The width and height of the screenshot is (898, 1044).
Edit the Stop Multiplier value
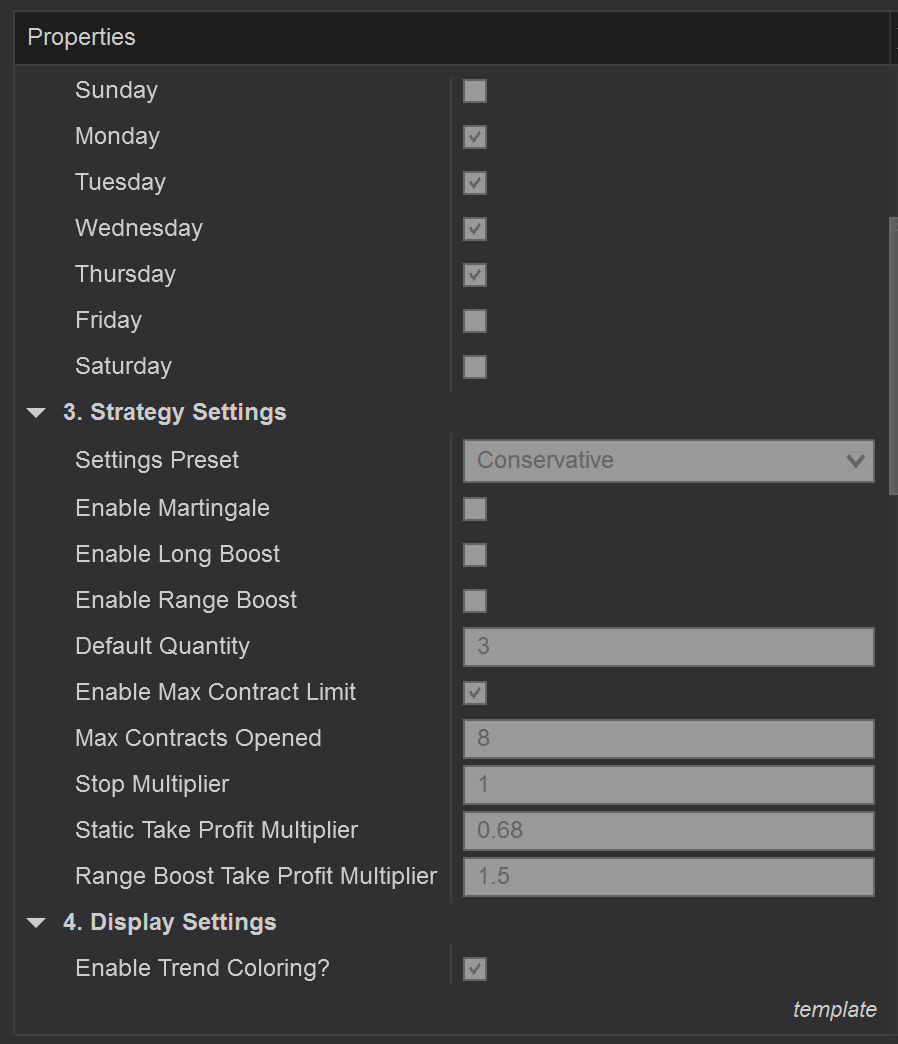tap(668, 785)
